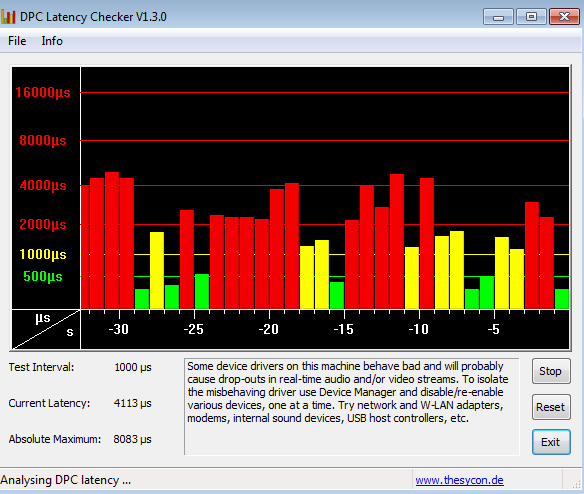The image size is (584, 494).
Task: Click the Current Latency value 4113 µs
Action: 133,403
